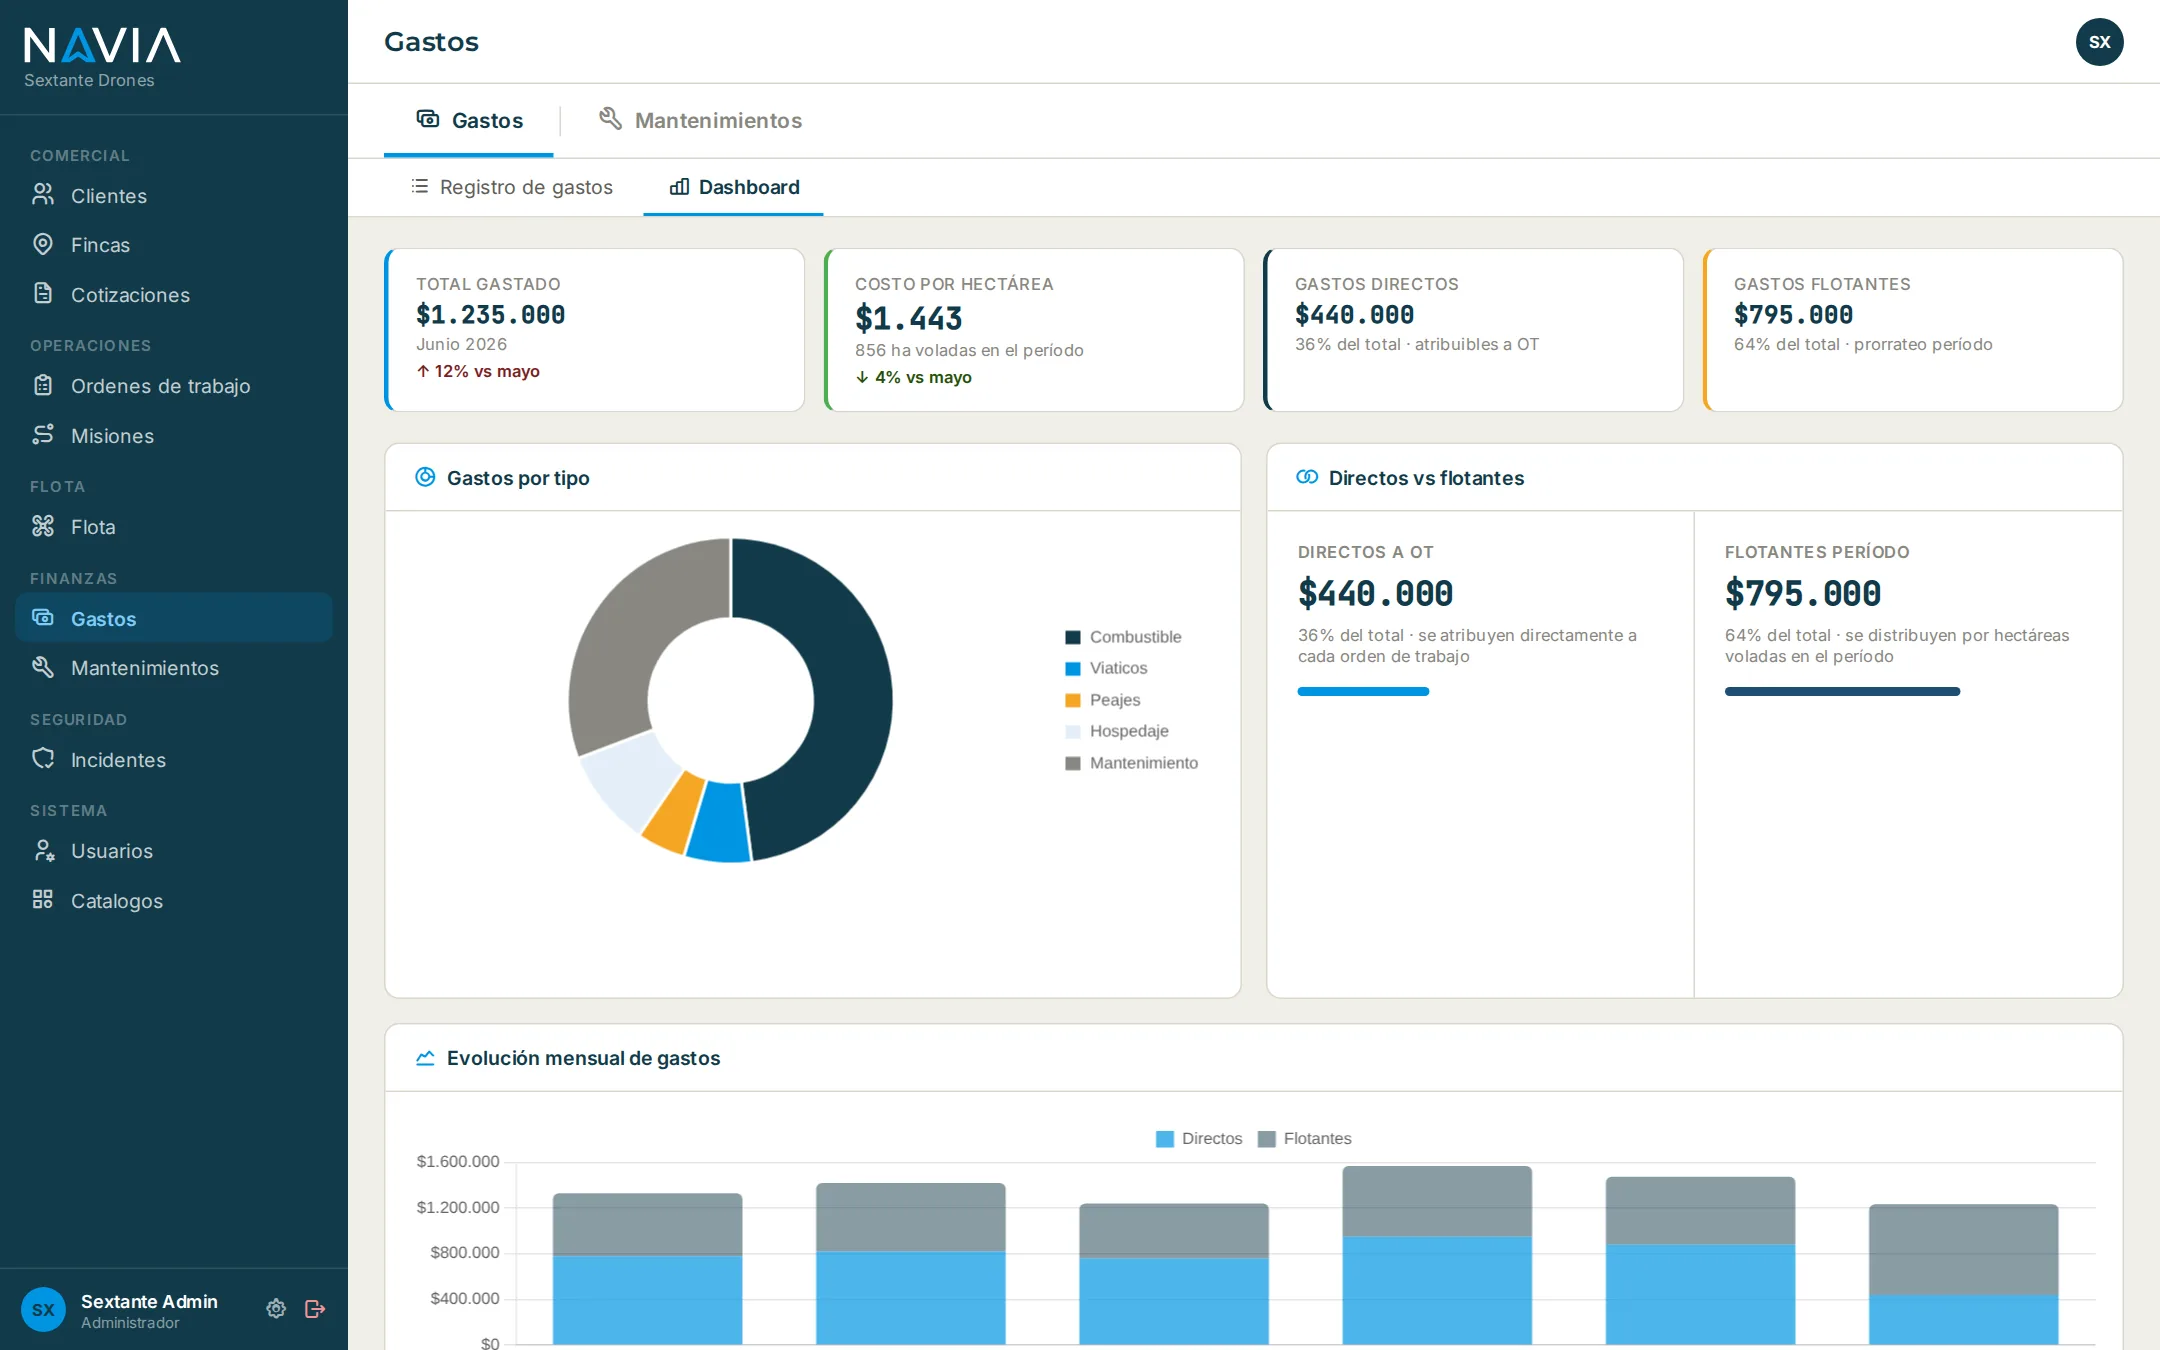Toggle Peajes legend item in donut chart
This screenshot has width=2160, height=1350.
1103,700
